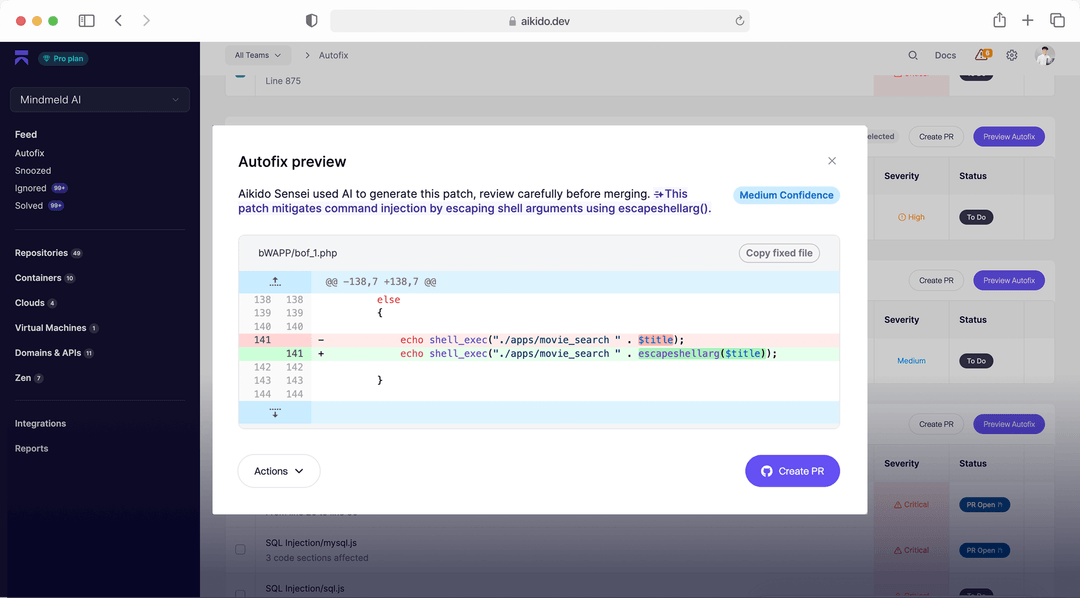The width and height of the screenshot is (1080, 598).
Task: Open the Actions dropdown in the dialog
Action: tap(278, 470)
